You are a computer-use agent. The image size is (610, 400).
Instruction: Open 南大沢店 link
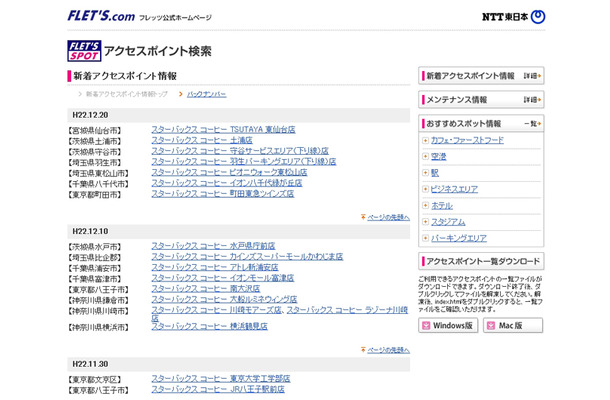pos(205,289)
